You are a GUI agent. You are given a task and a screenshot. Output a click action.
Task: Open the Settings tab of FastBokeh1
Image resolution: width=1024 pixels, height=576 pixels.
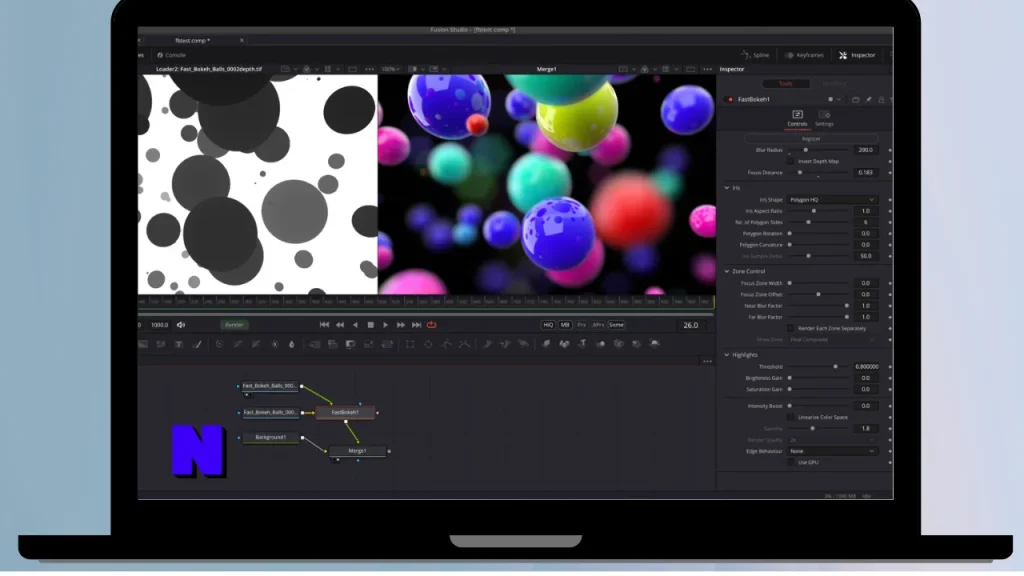(x=824, y=118)
